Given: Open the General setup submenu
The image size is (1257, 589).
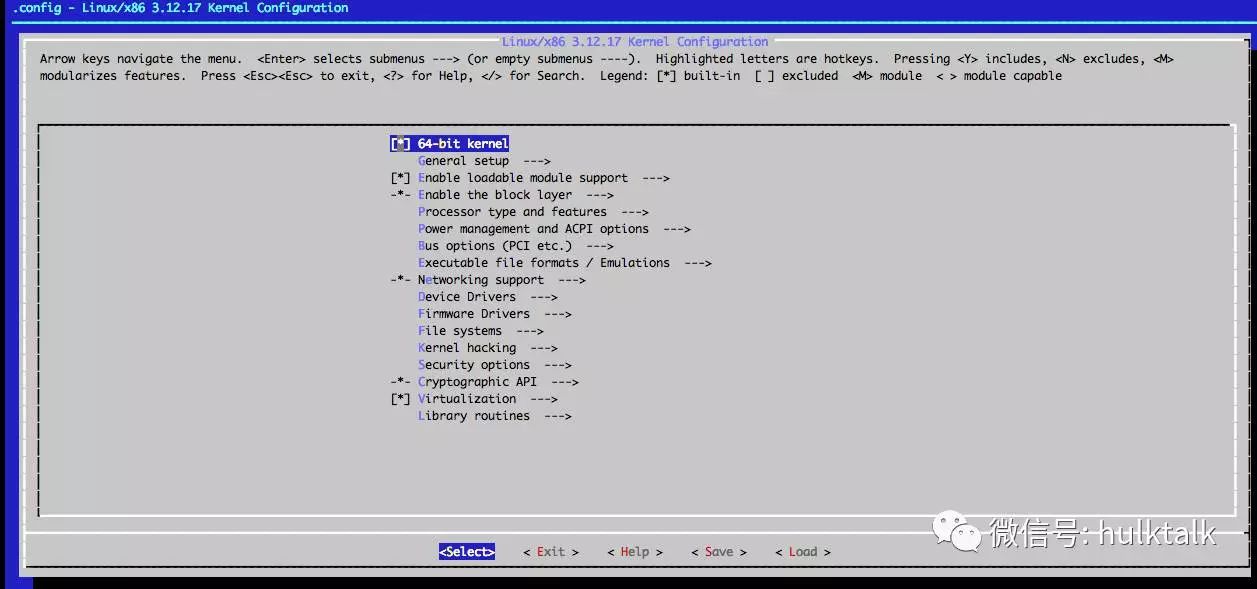Looking at the screenshot, I should point(484,161).
